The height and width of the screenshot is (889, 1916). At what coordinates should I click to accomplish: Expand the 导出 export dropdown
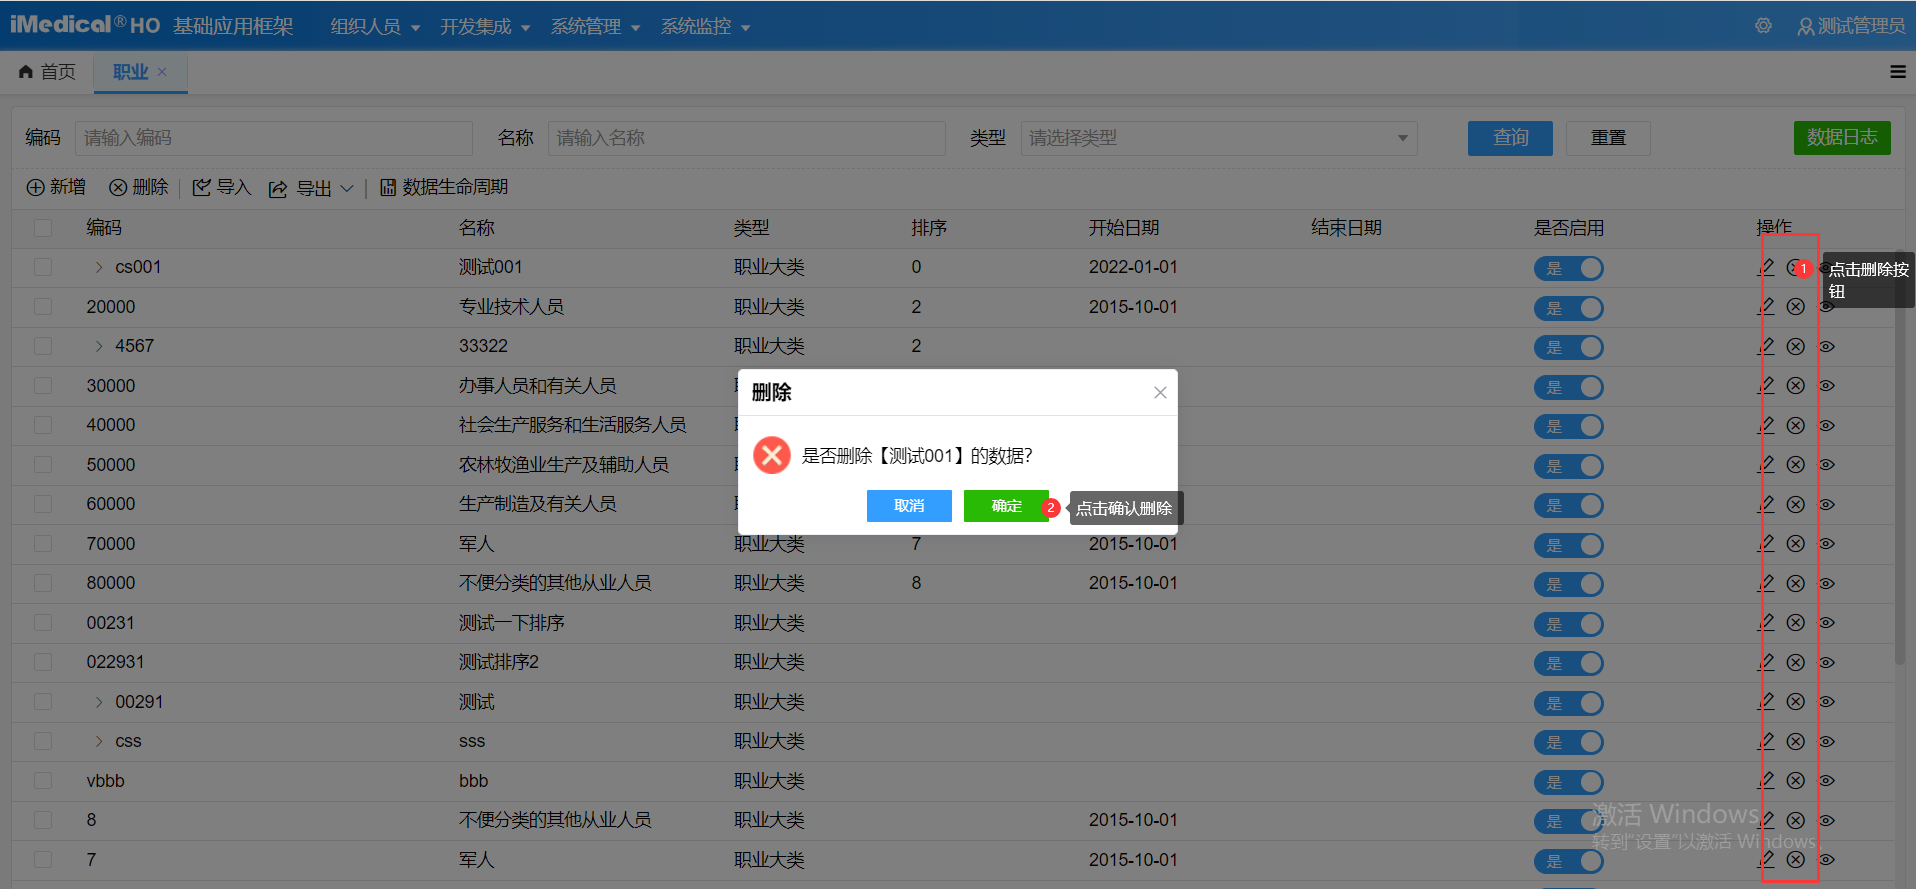tap(346, 188)
